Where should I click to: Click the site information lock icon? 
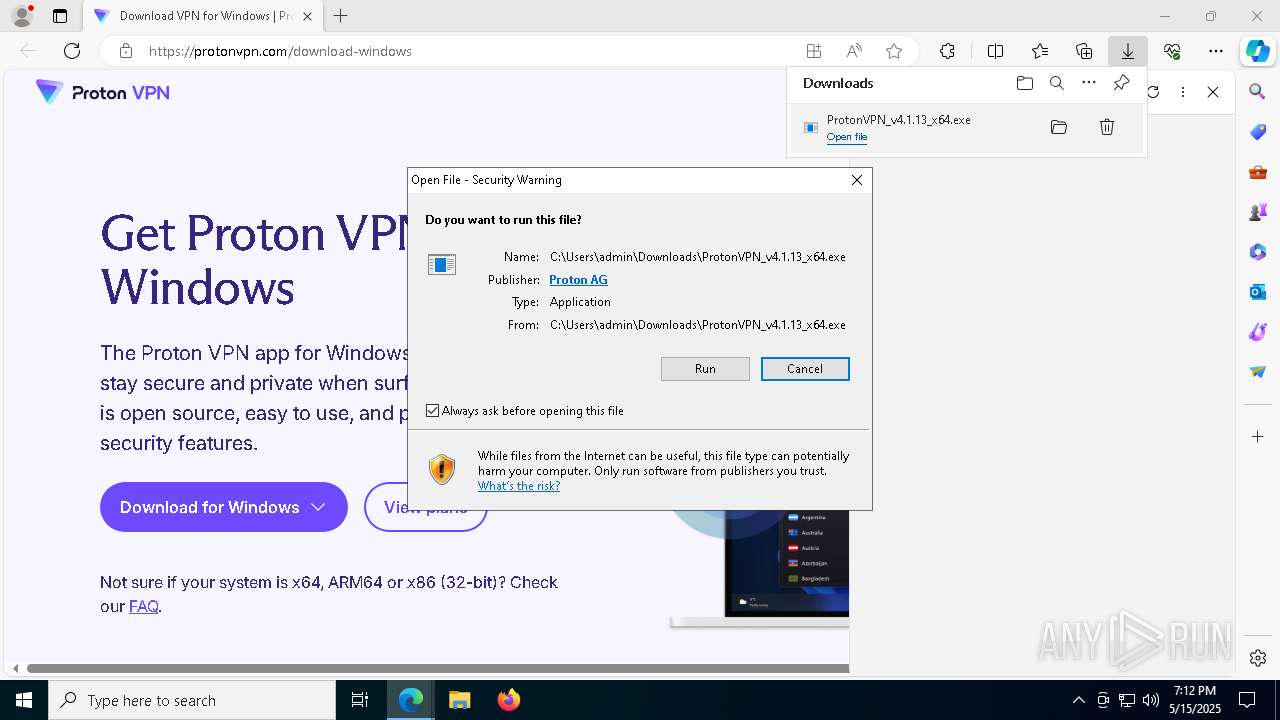(126, 51)
